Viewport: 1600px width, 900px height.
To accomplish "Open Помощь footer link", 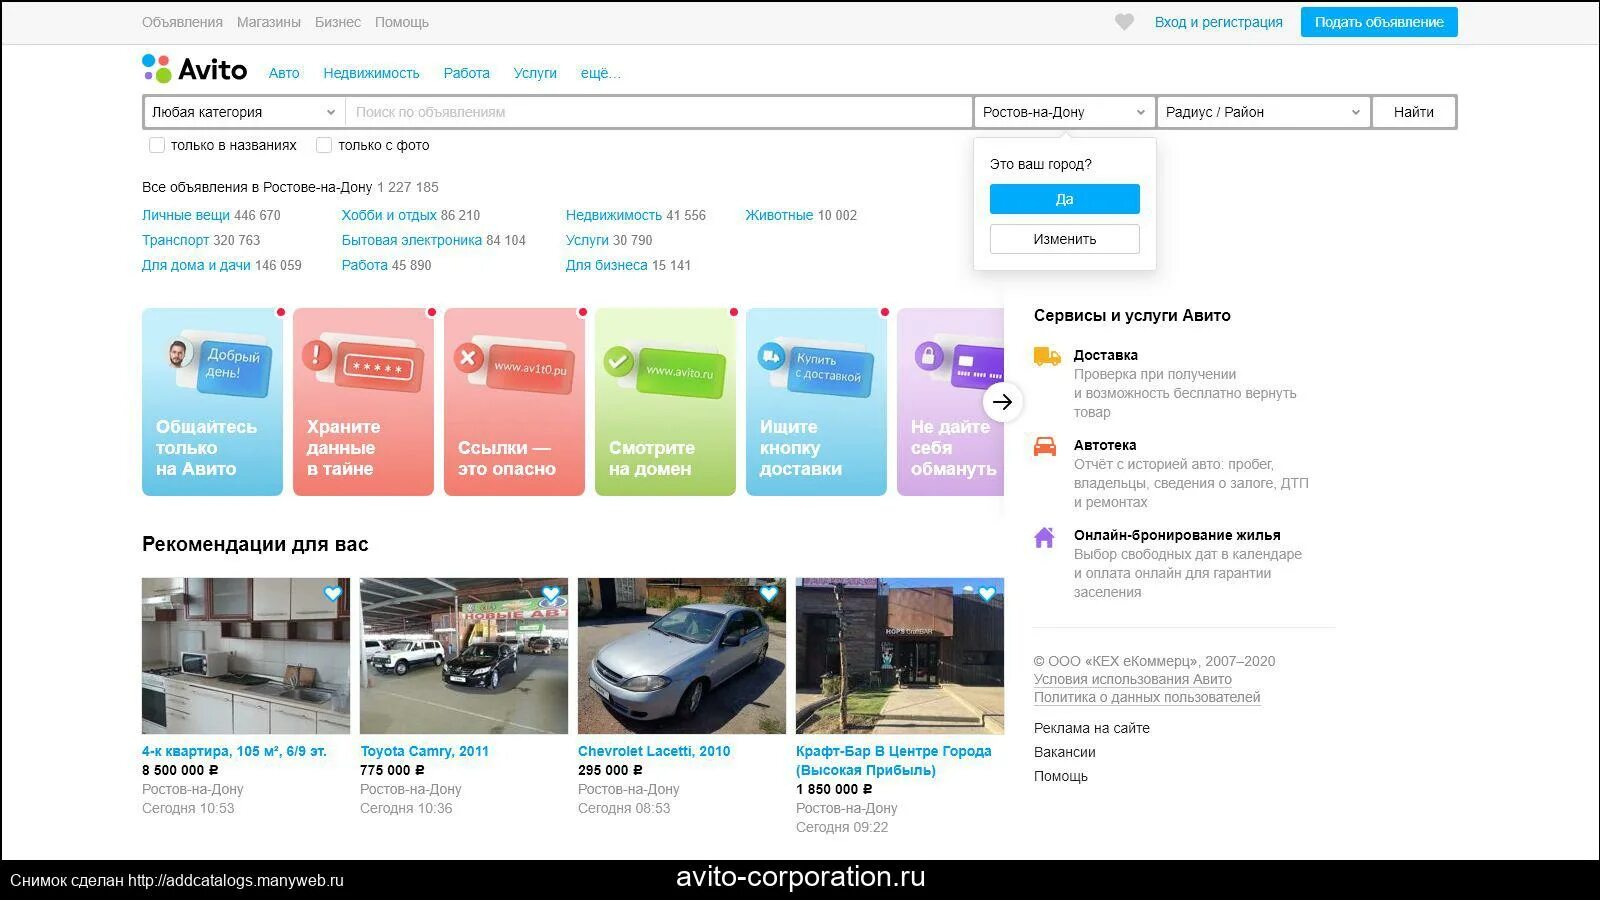I will click(1061, 776).
